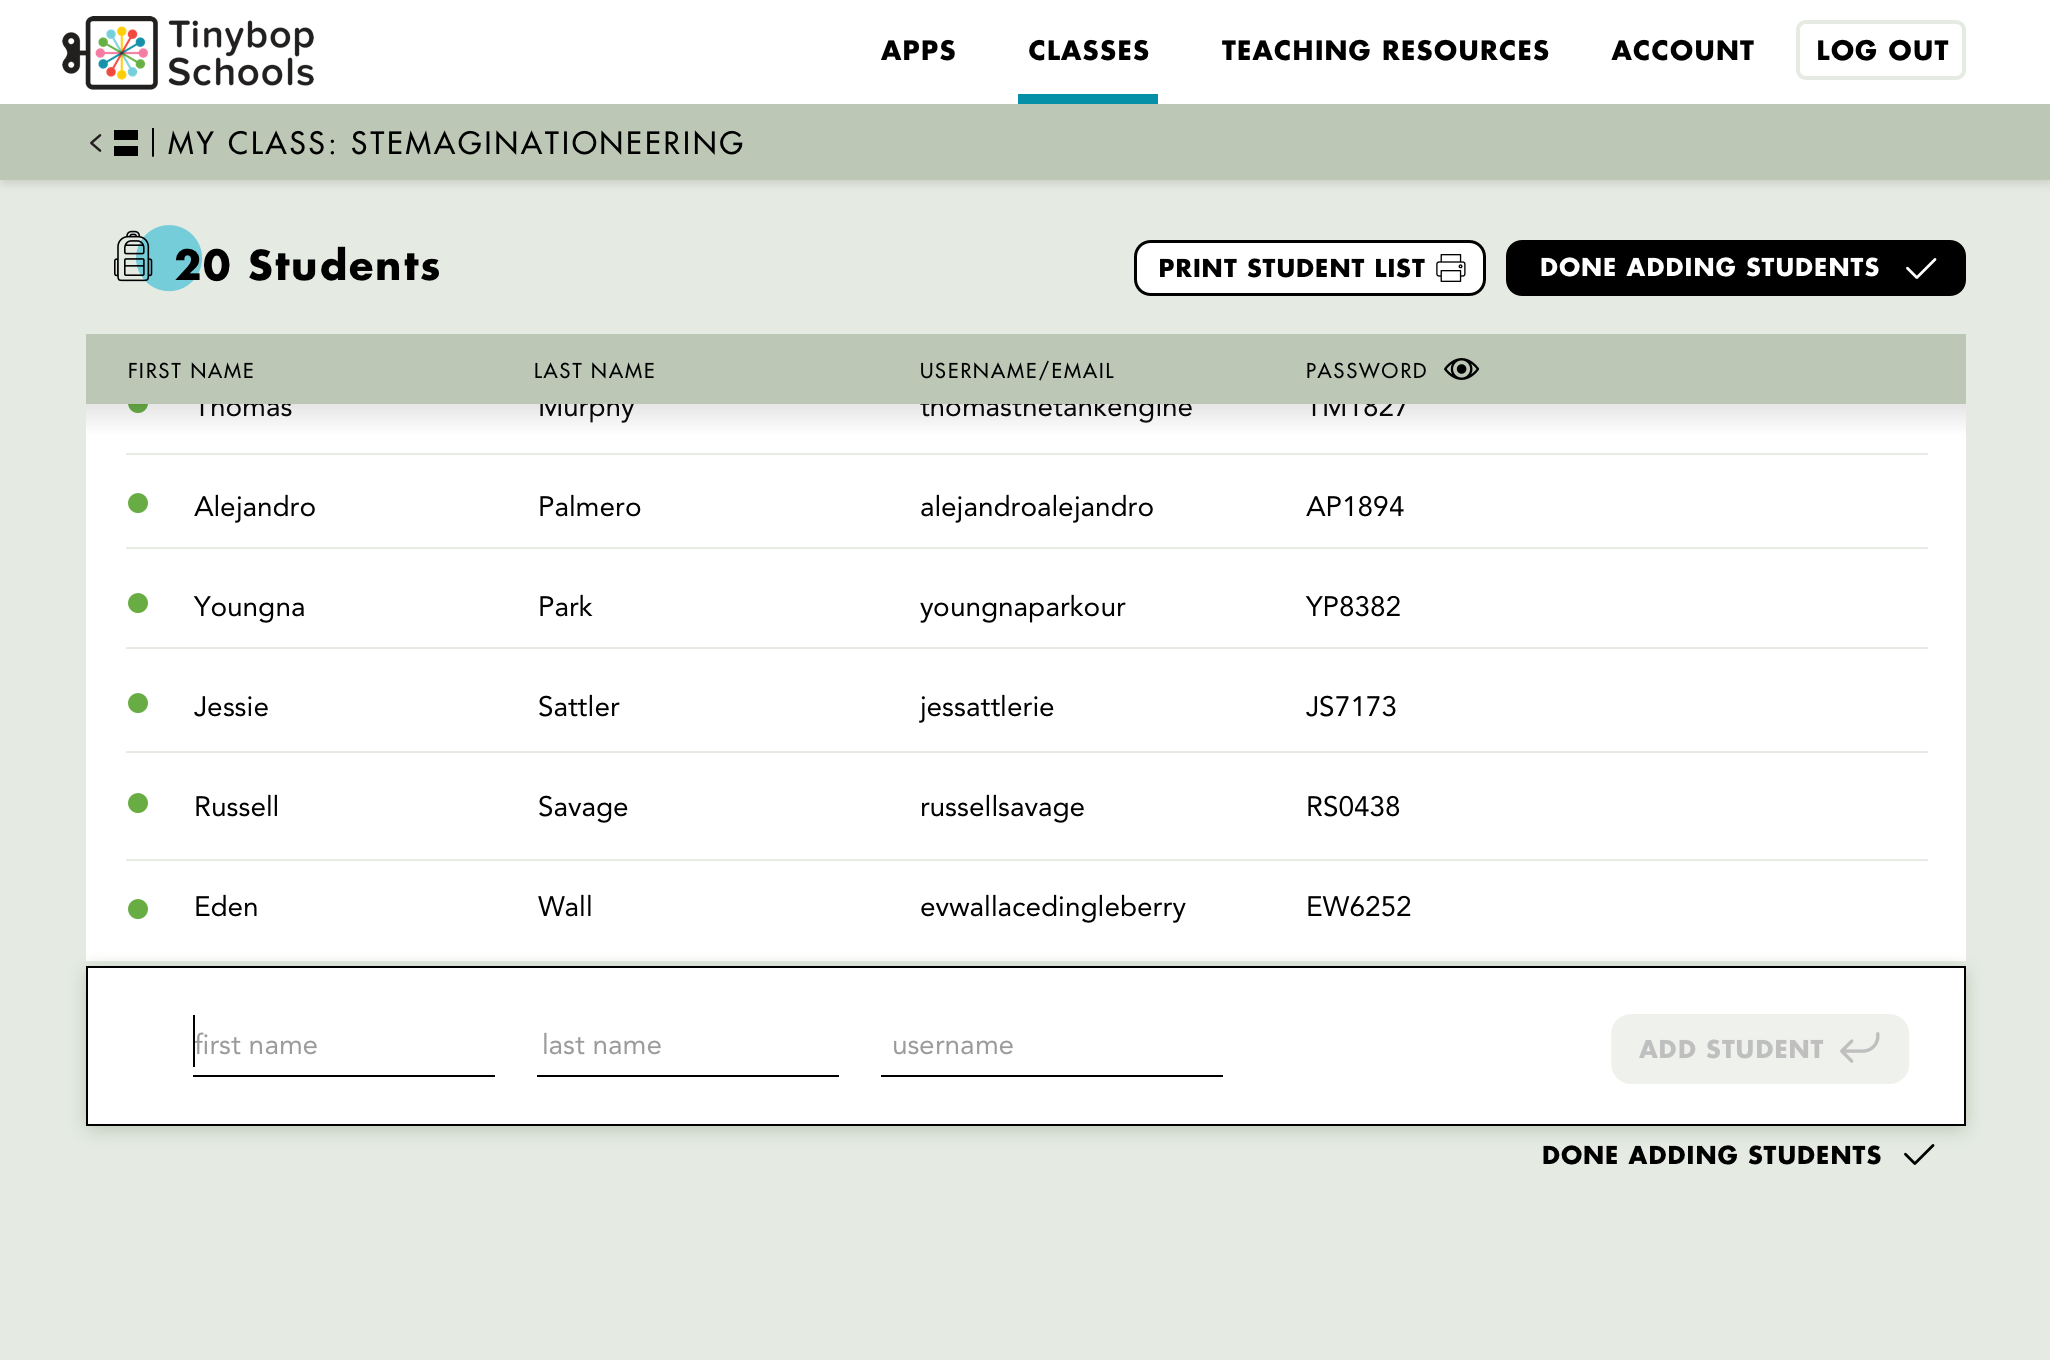Click the Log Out button
Viewport: 2050px width, 1360px height.
coord(1881,50)
